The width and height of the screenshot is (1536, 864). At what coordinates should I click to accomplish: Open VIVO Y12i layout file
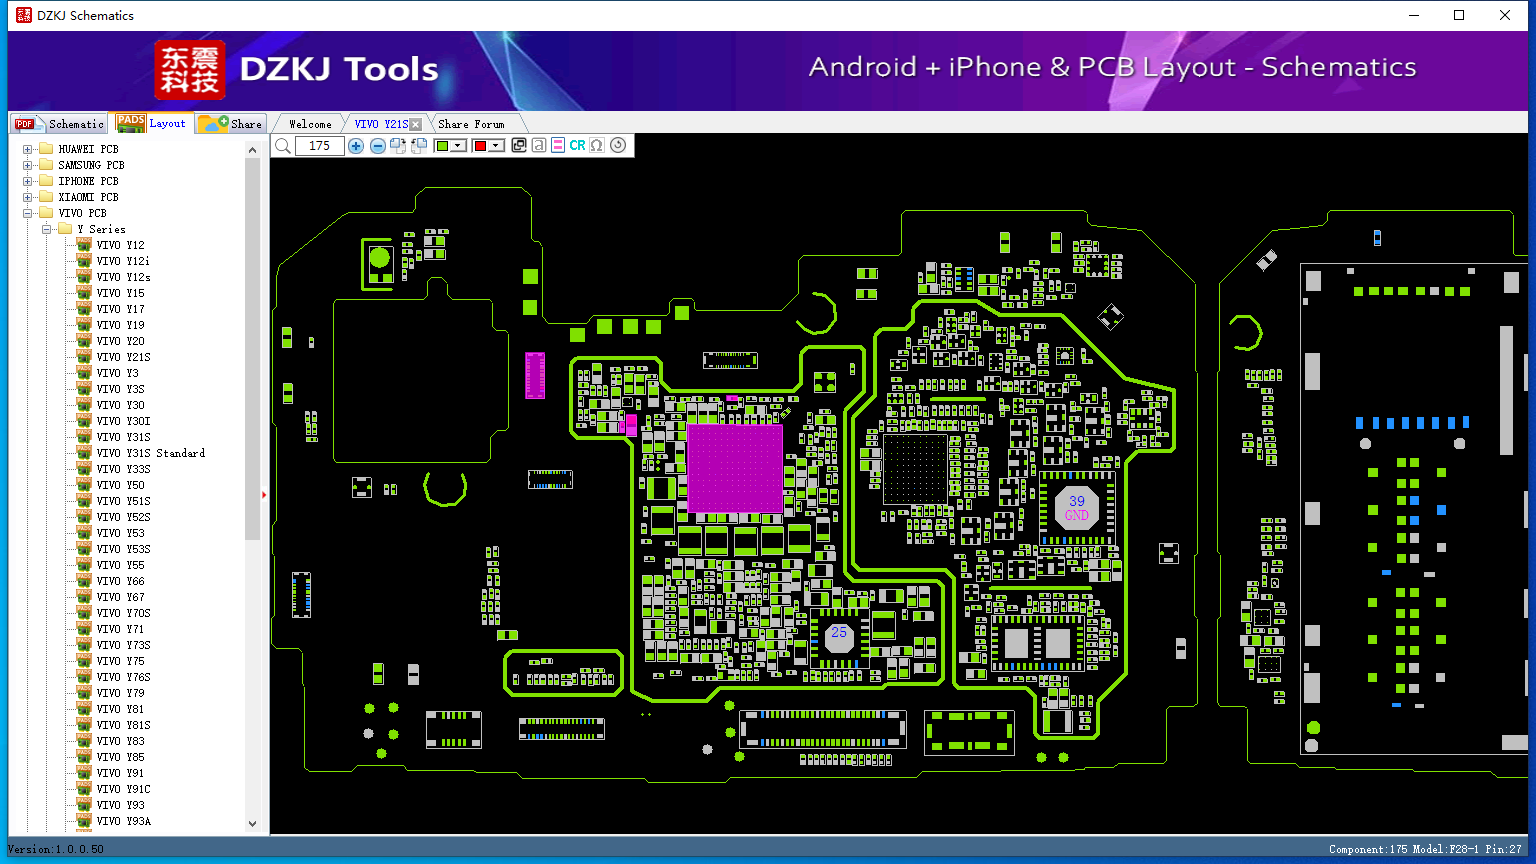[x=123, y=261]
